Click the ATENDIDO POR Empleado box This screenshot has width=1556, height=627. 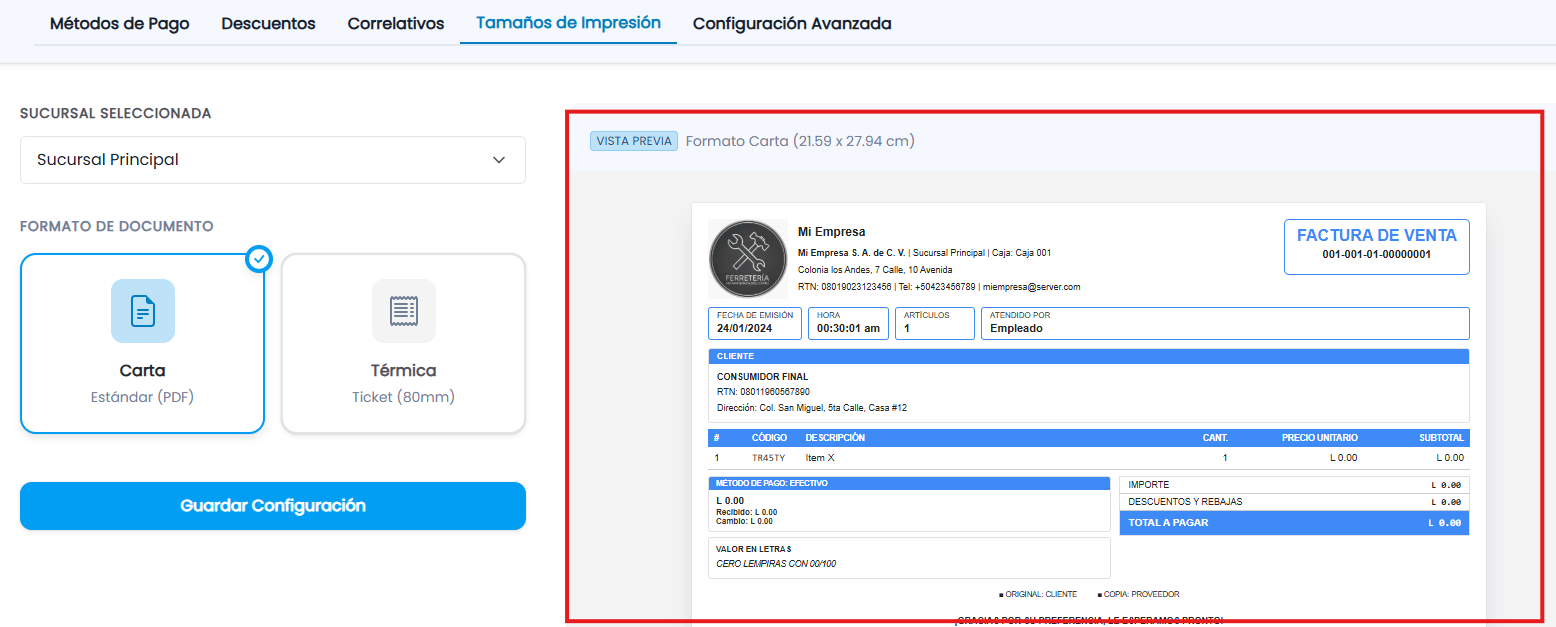[1225, 323]
